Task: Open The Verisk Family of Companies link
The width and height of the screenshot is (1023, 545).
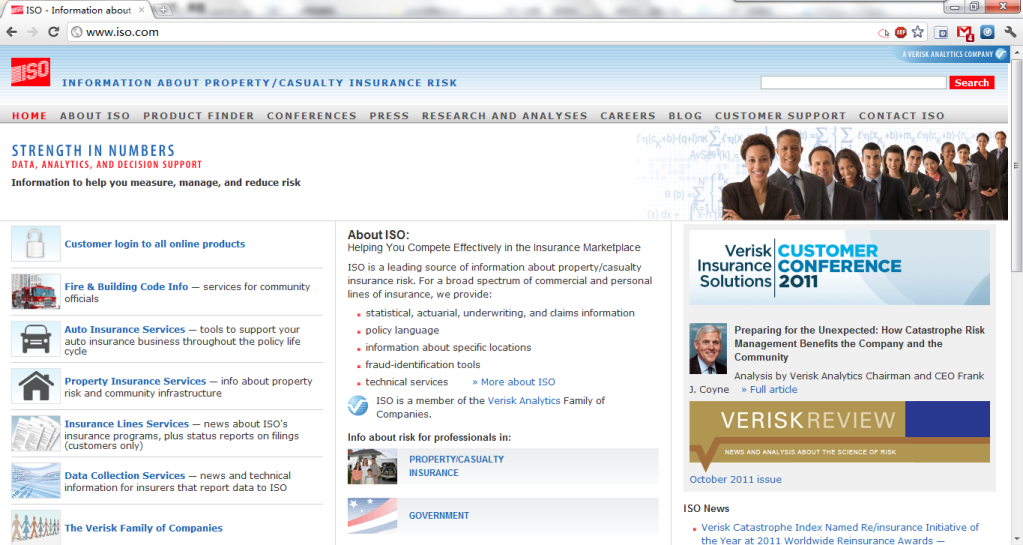Action: [144, 528]
